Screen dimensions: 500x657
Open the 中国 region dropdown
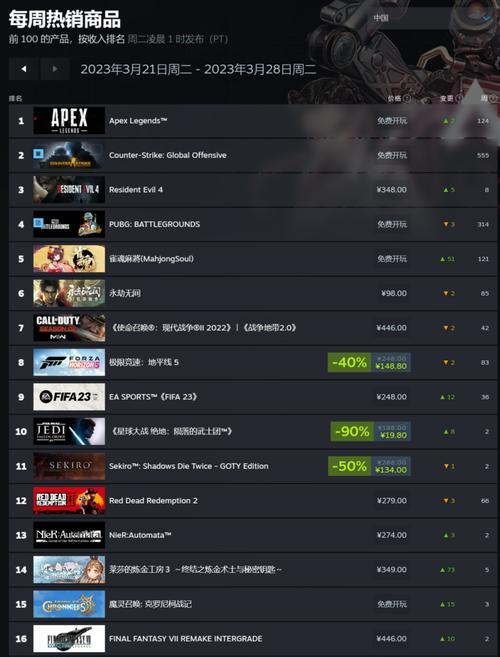point(431,18)
